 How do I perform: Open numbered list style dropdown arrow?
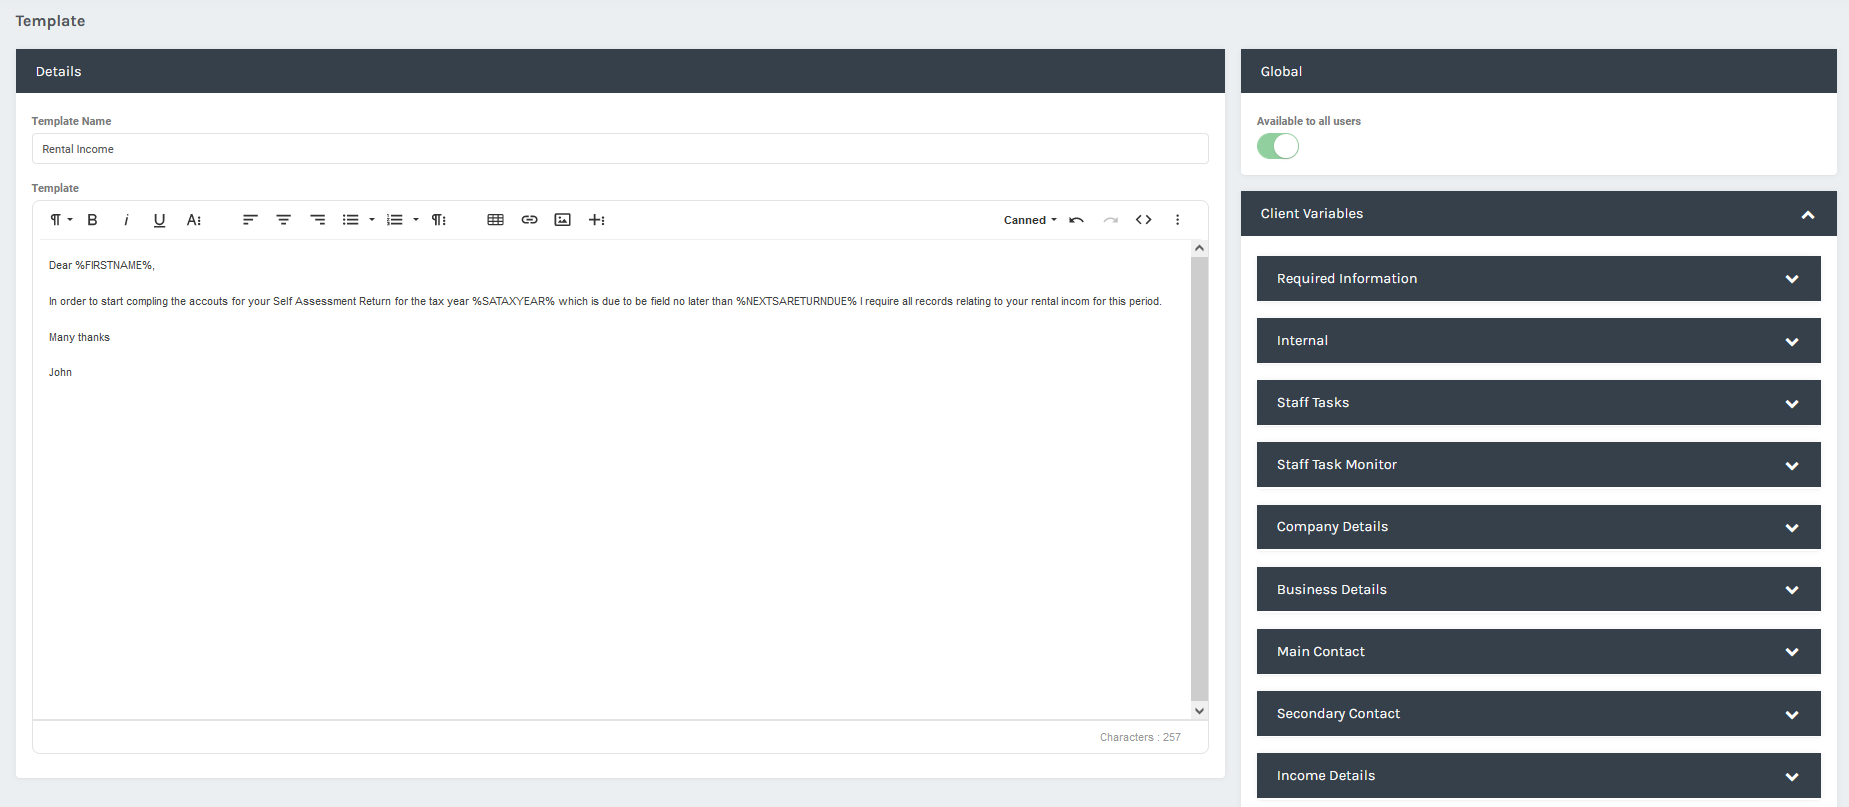coord(416,220)
